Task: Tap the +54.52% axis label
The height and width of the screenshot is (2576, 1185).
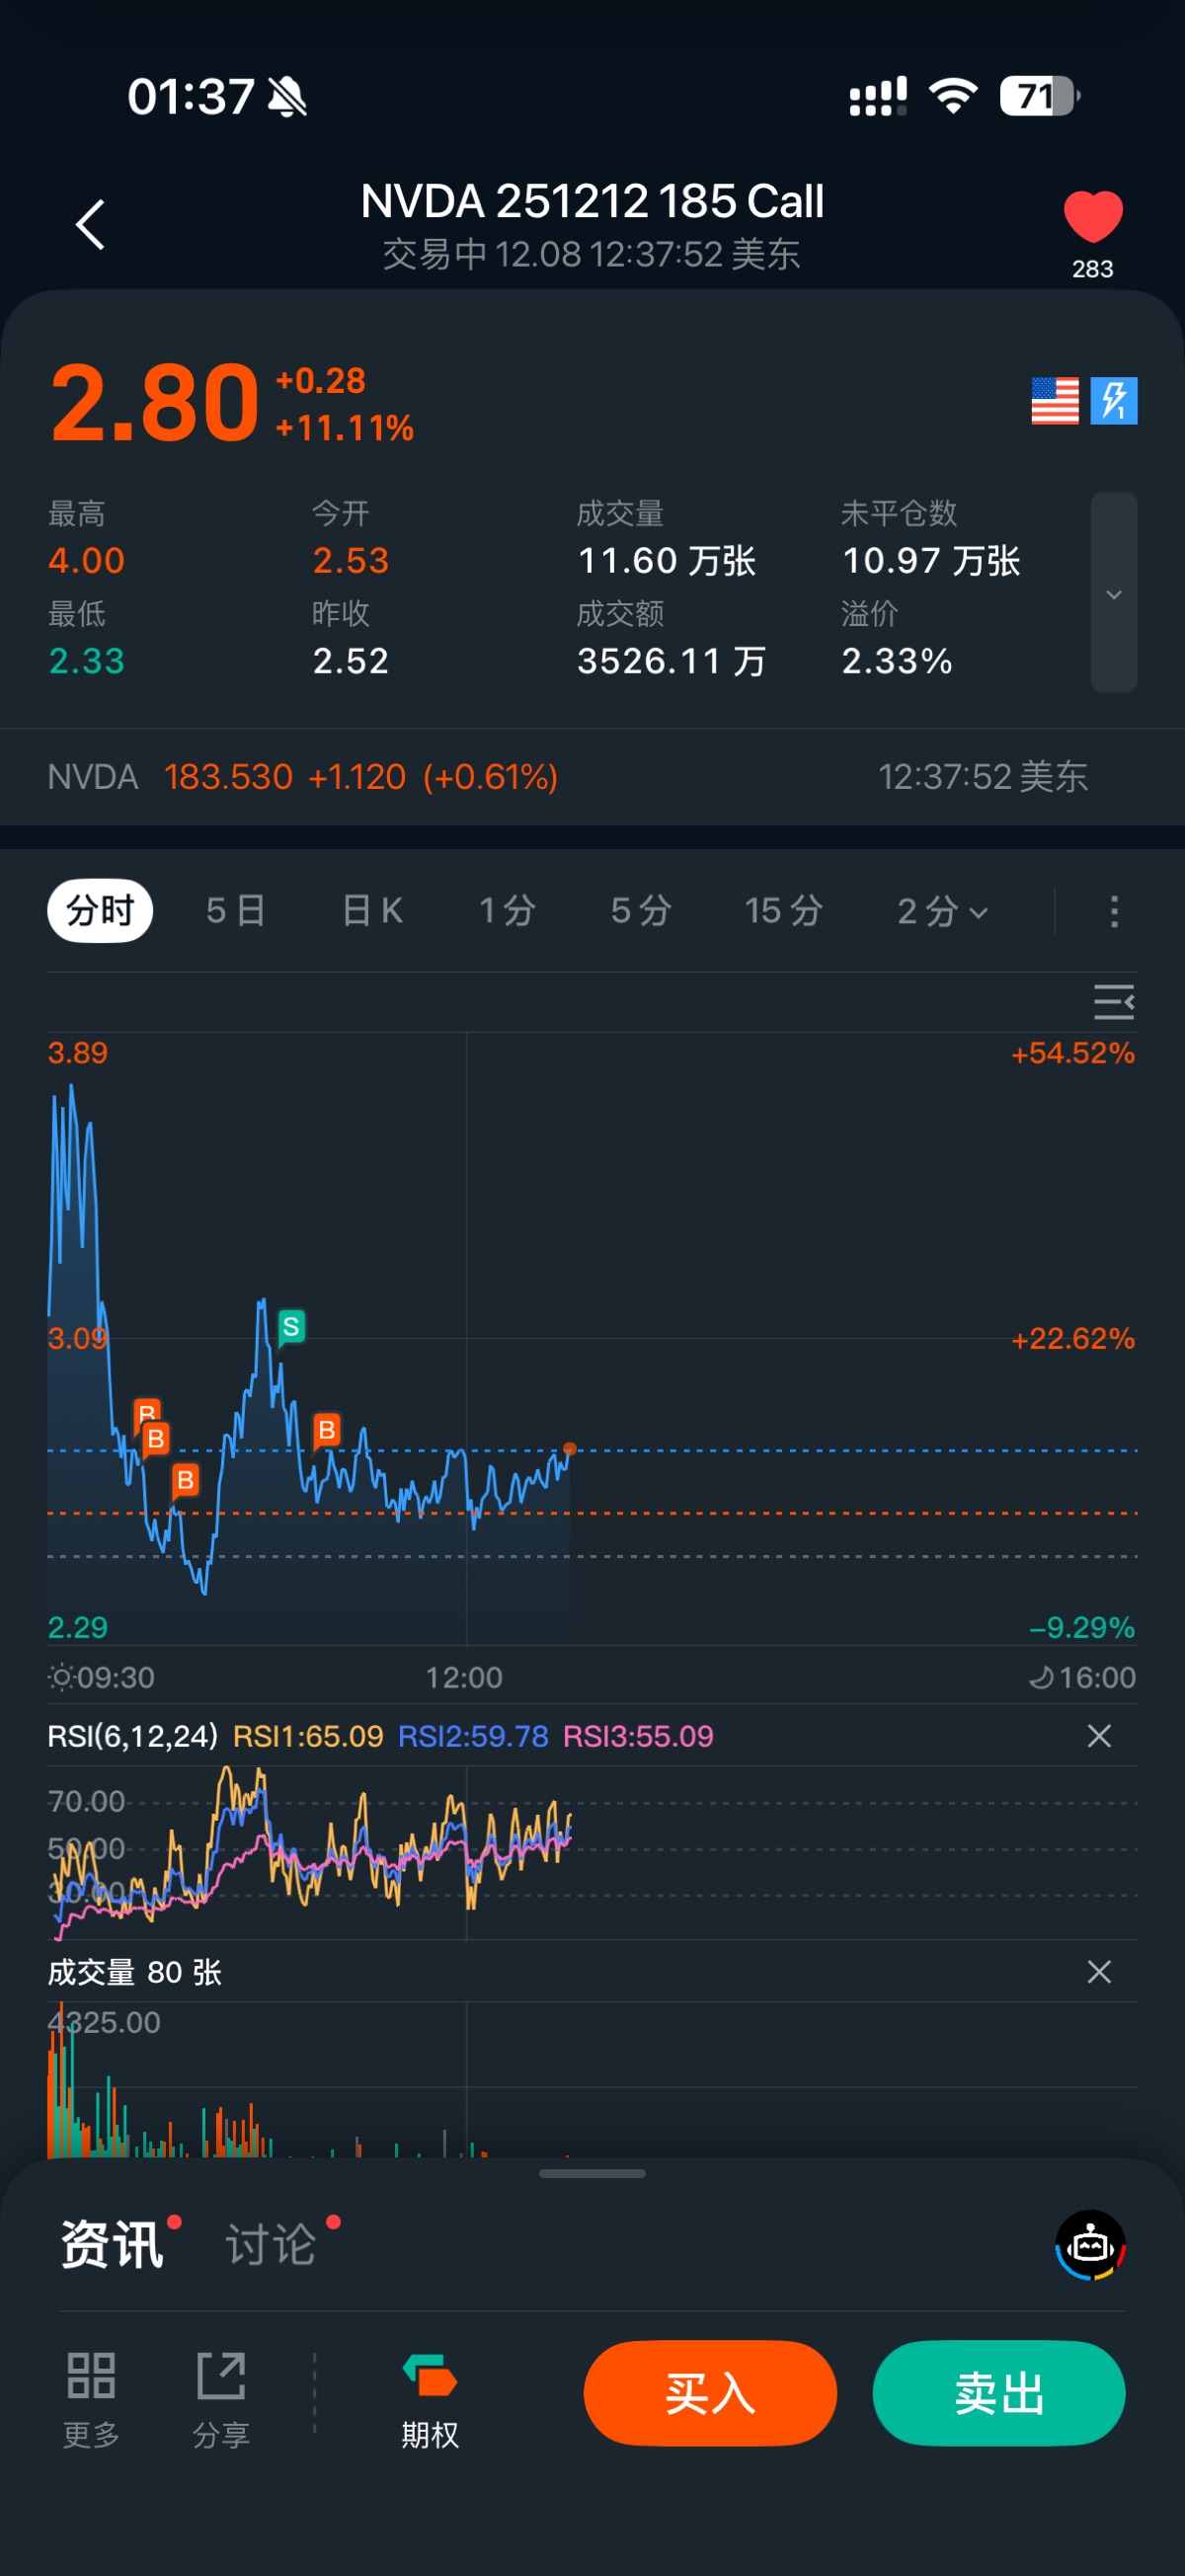Action: tap(1072, 1053)
